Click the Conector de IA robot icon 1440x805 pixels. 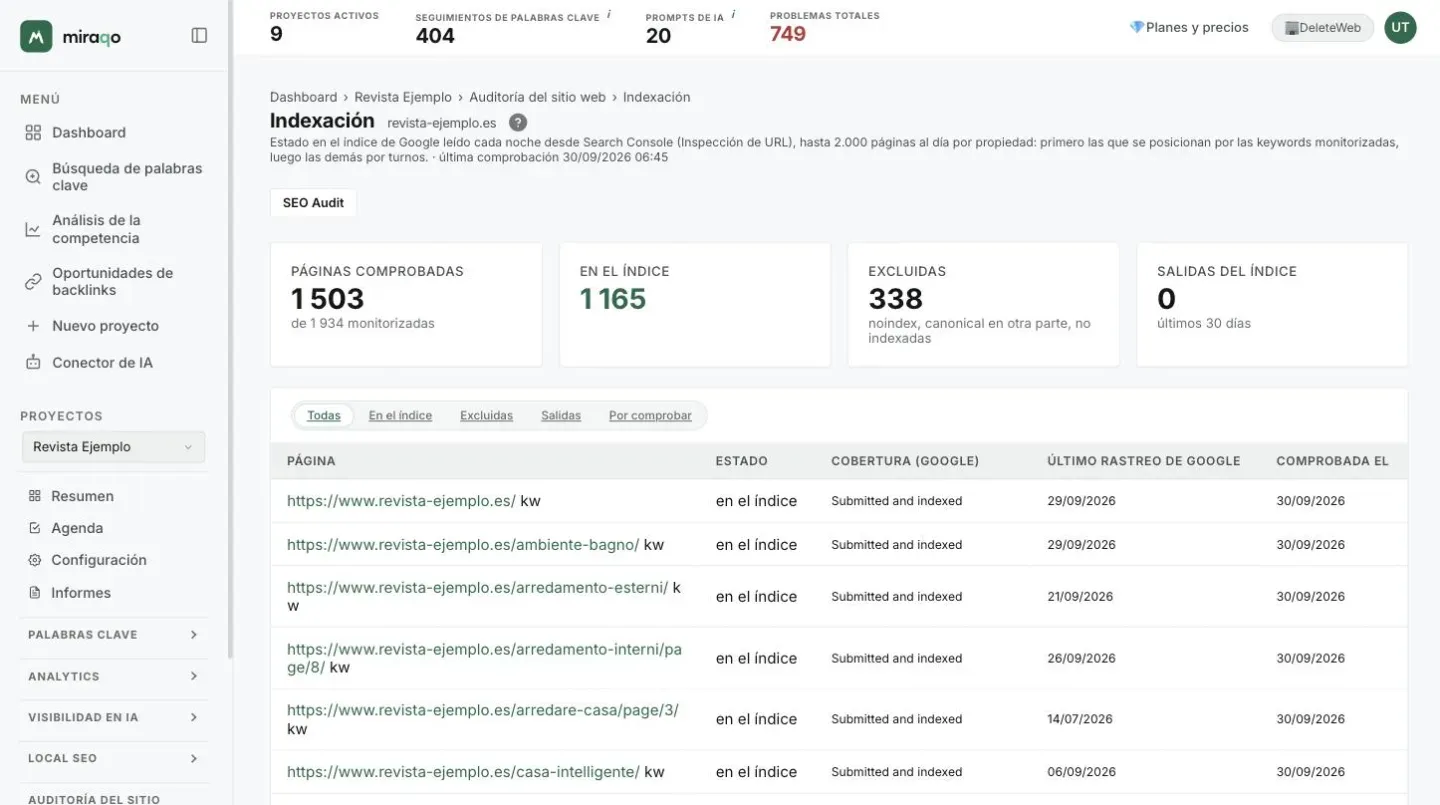coord(33,362)
